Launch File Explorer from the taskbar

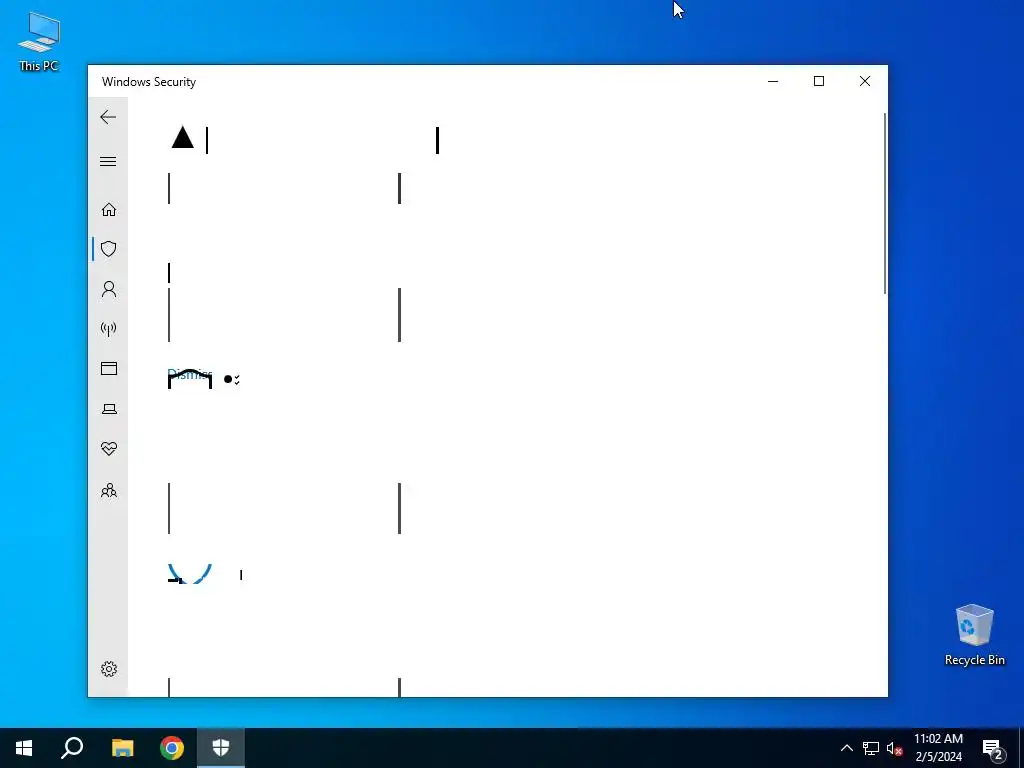pos(122,748)
